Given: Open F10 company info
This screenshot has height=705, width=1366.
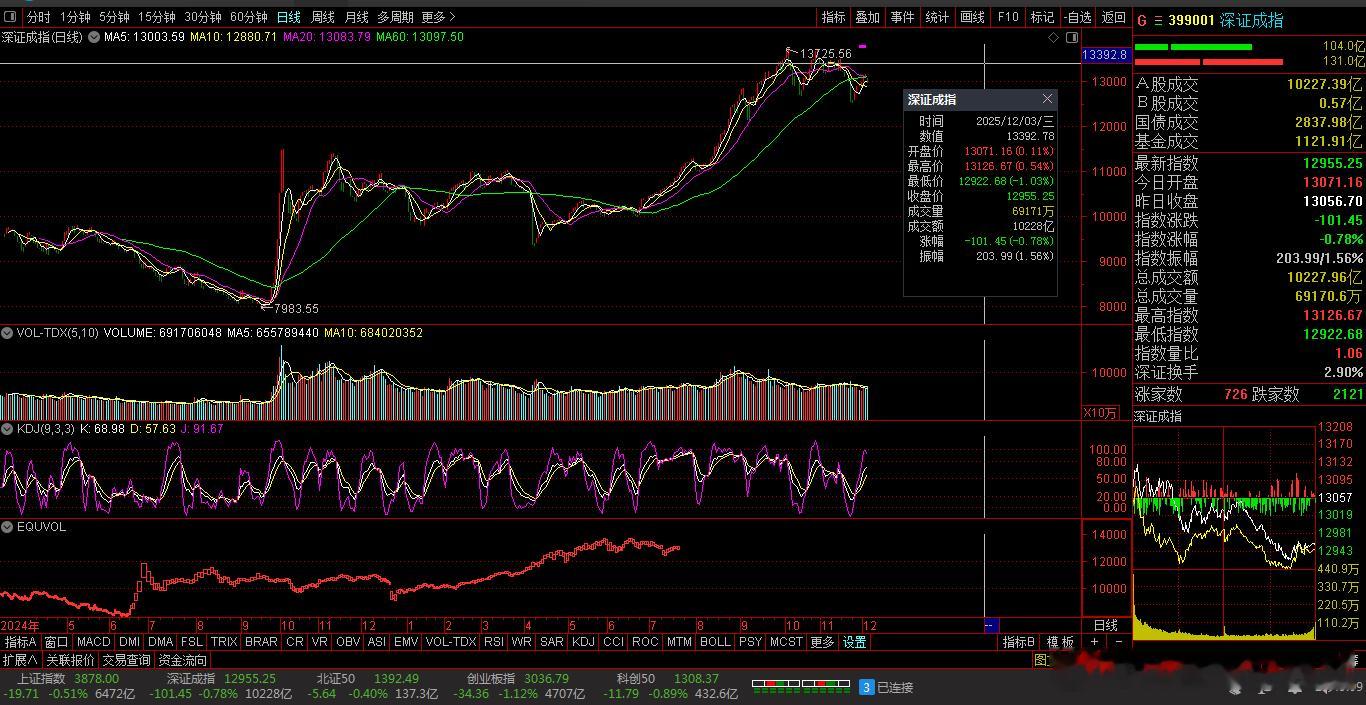Looking at the screenshot, I should (x=1008, y=17).
